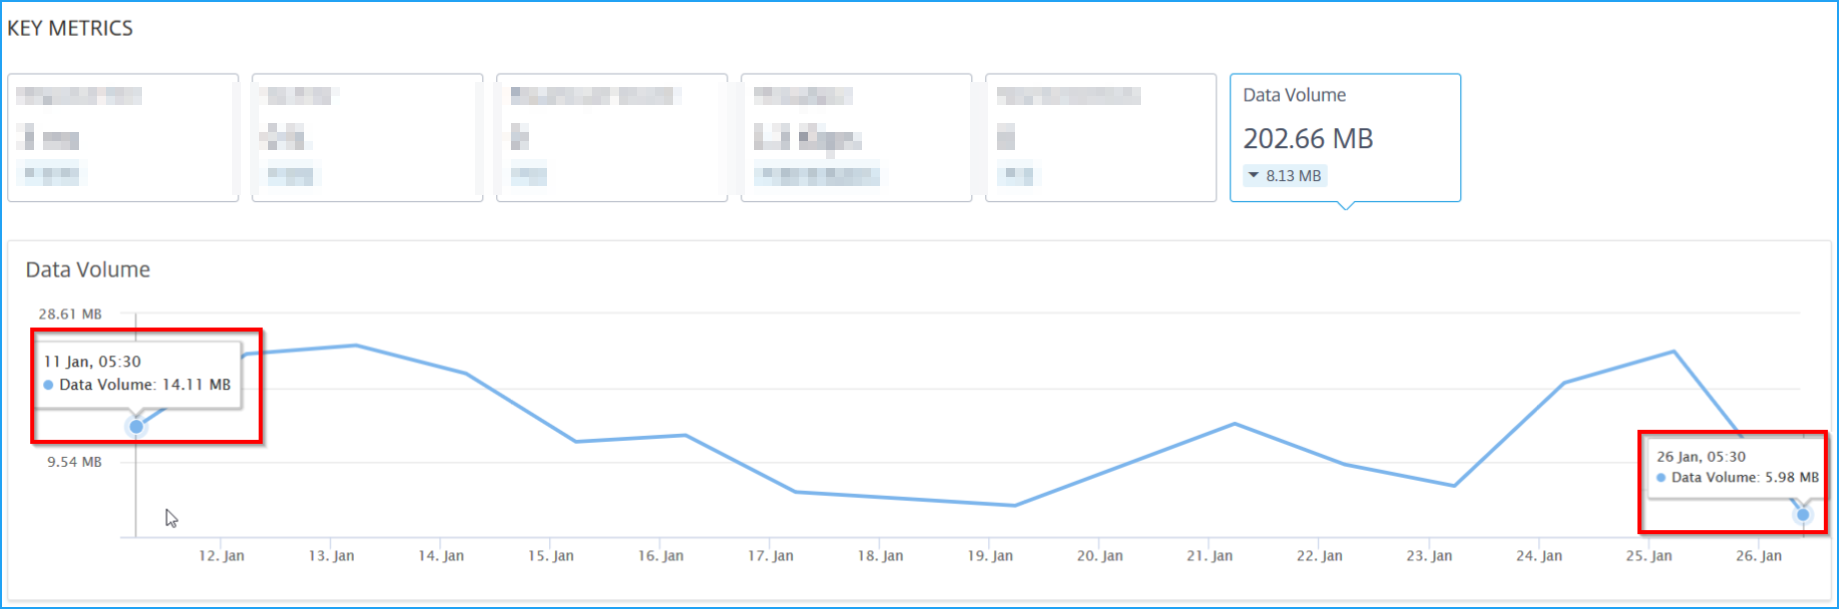Select the 26 Jan data point marker
Screen dimensions: 1839x609
click(1803, 515)
